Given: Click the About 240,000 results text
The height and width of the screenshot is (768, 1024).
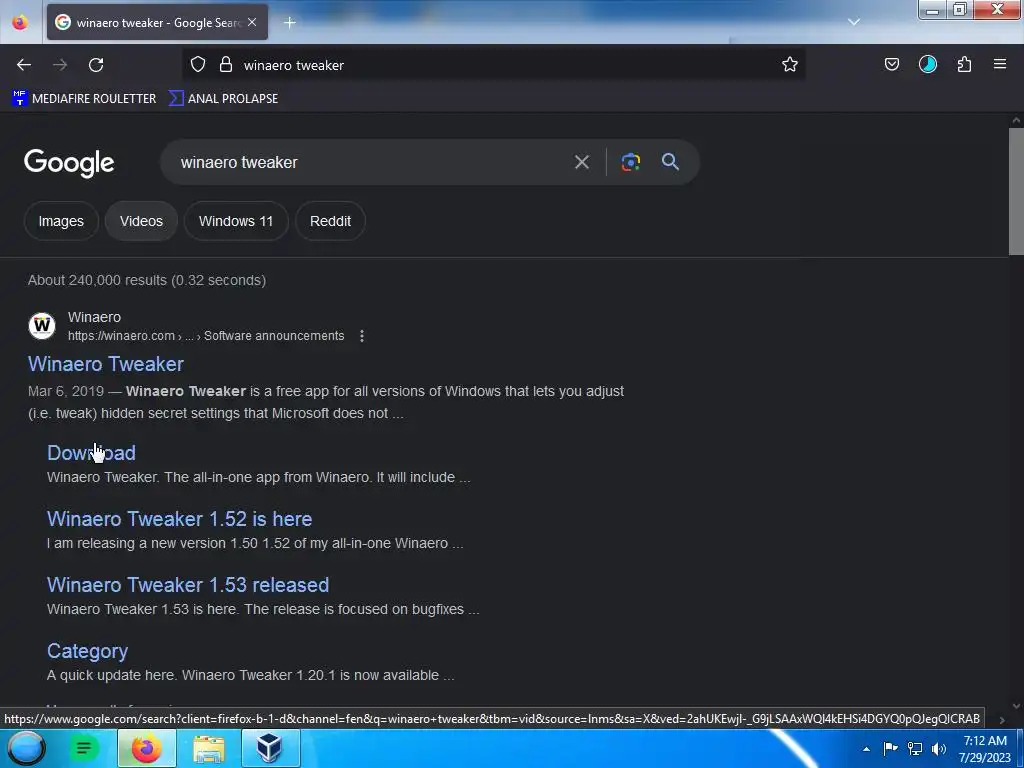Looking at the screenshot, I should (147, 280).
